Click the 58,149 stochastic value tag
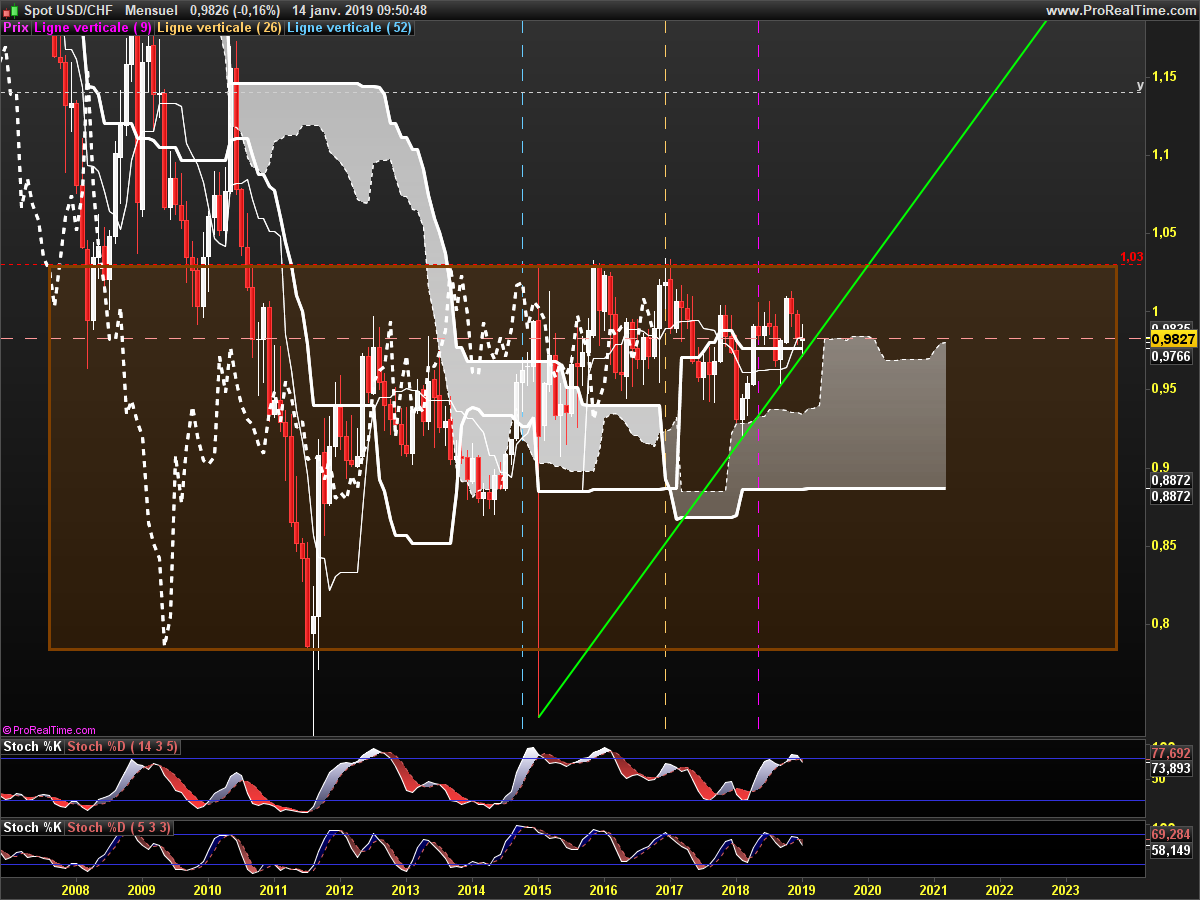1200x900 pixels. coord(1170,850)
